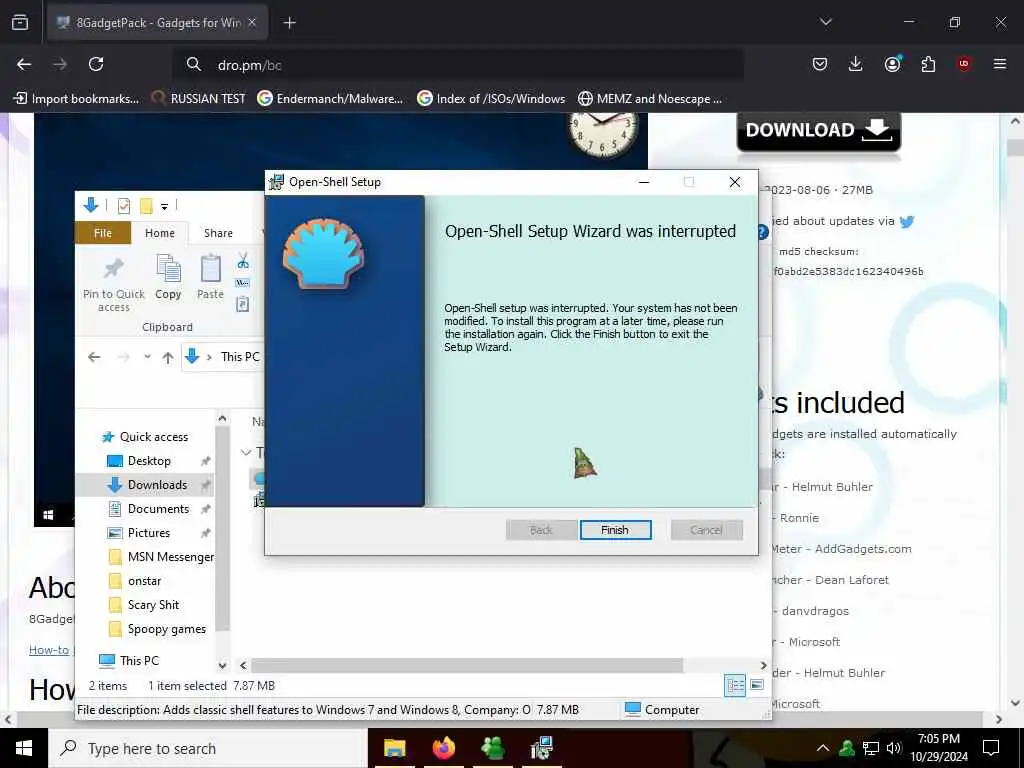Open the browser downloads panel

tap(856, 64)
